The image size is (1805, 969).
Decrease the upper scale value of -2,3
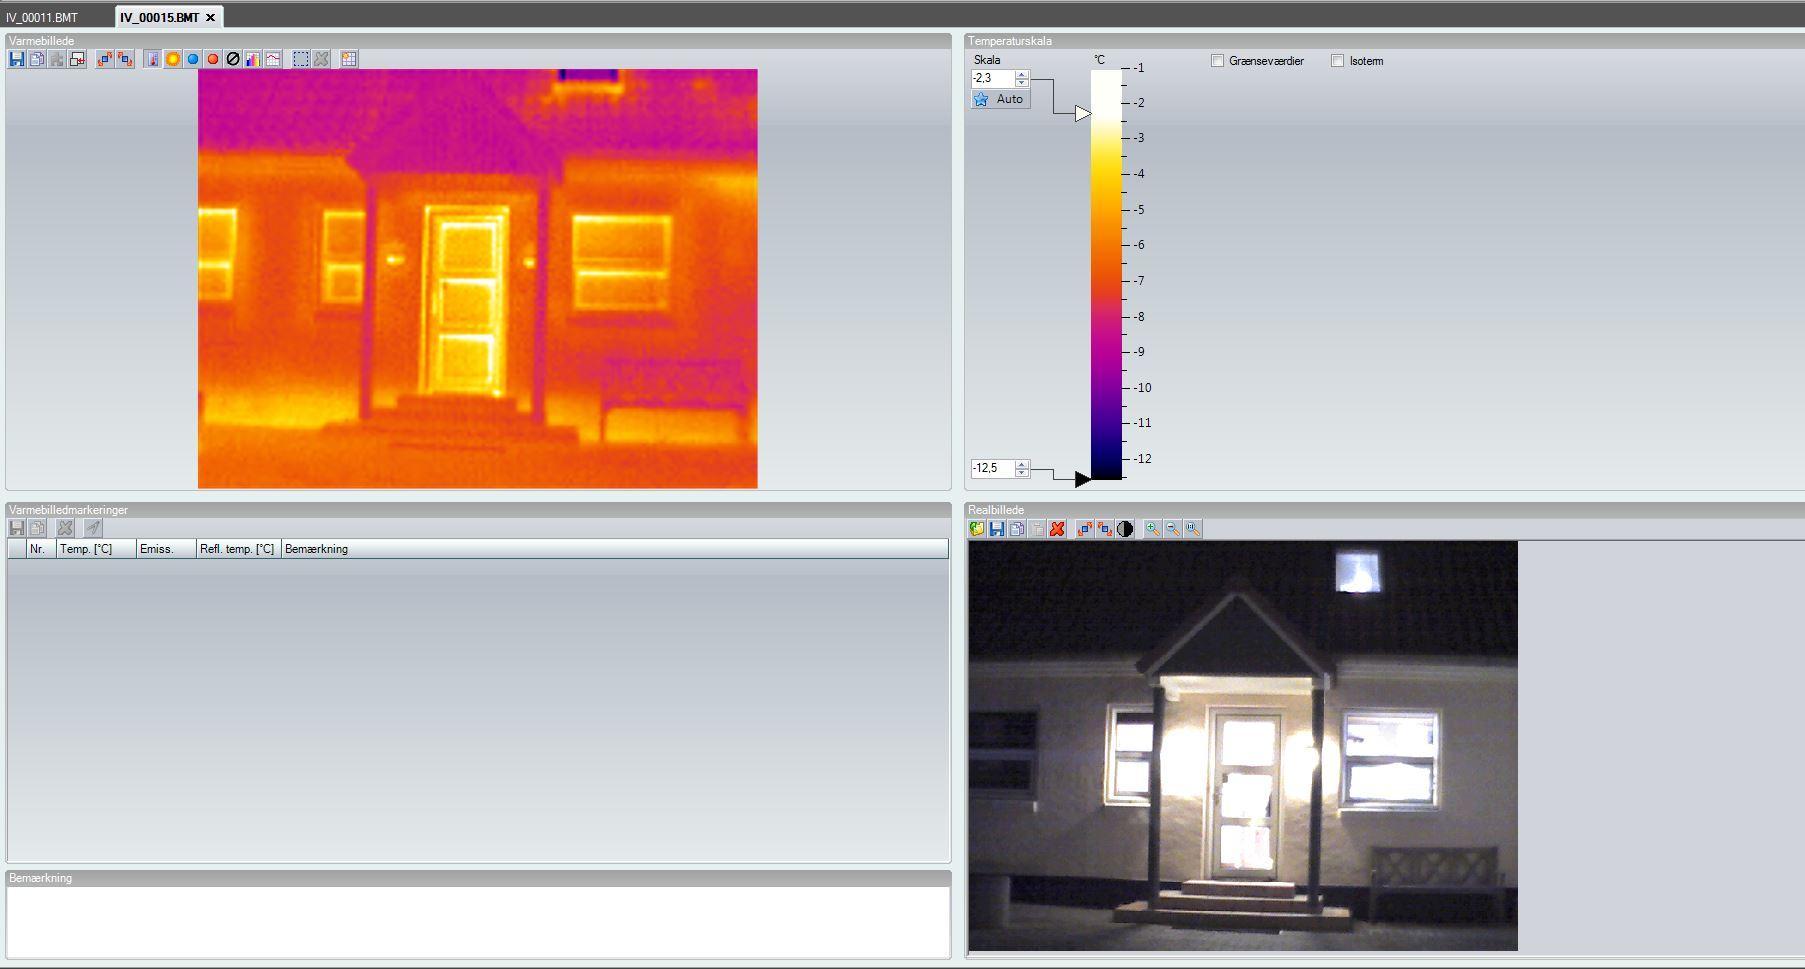tap(1021, 82)
